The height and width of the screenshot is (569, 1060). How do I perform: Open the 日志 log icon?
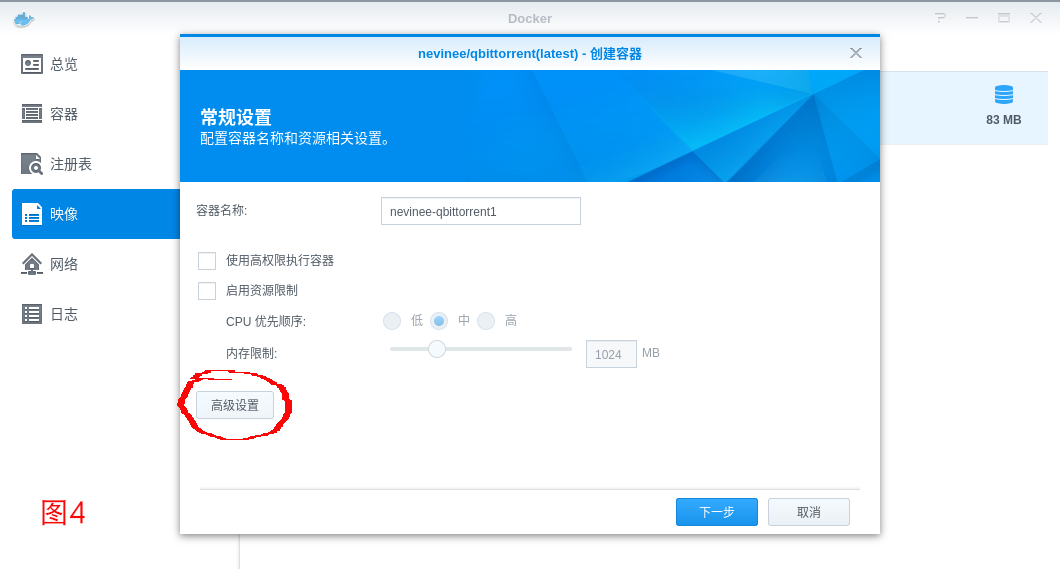(x=32, y=314)
